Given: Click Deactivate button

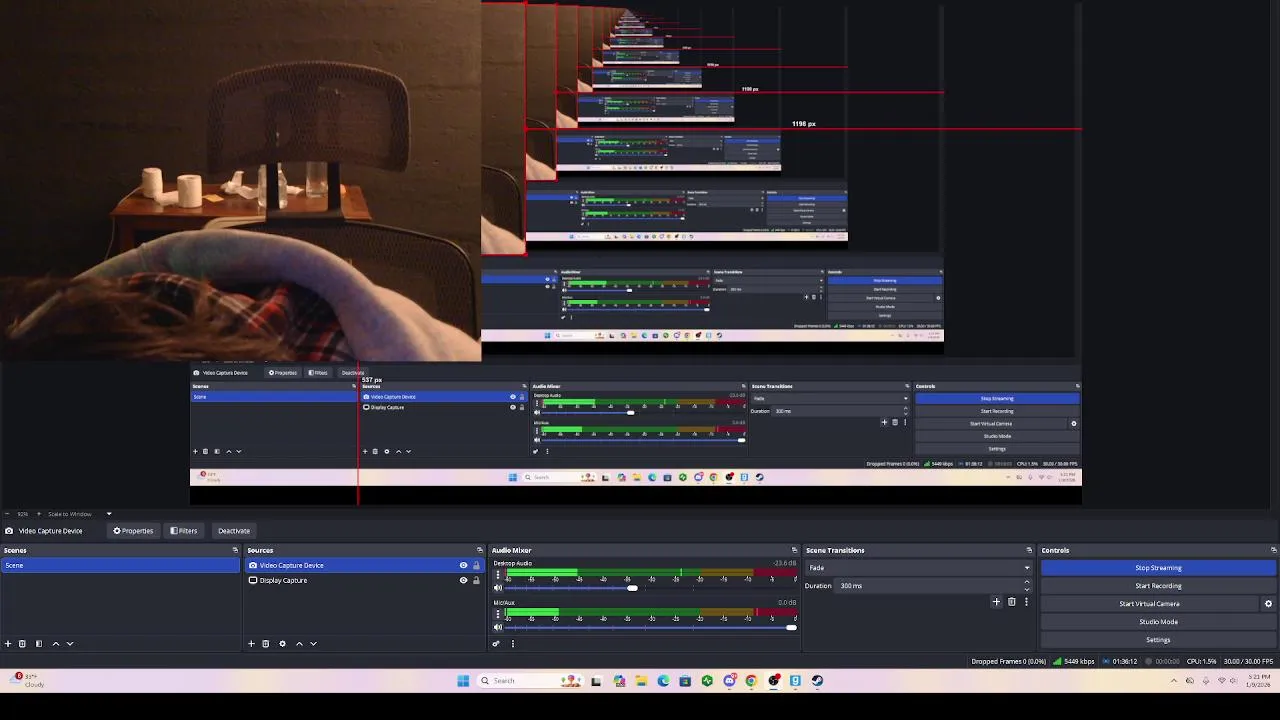Looking at the screenshot, I should pos(234,531).
